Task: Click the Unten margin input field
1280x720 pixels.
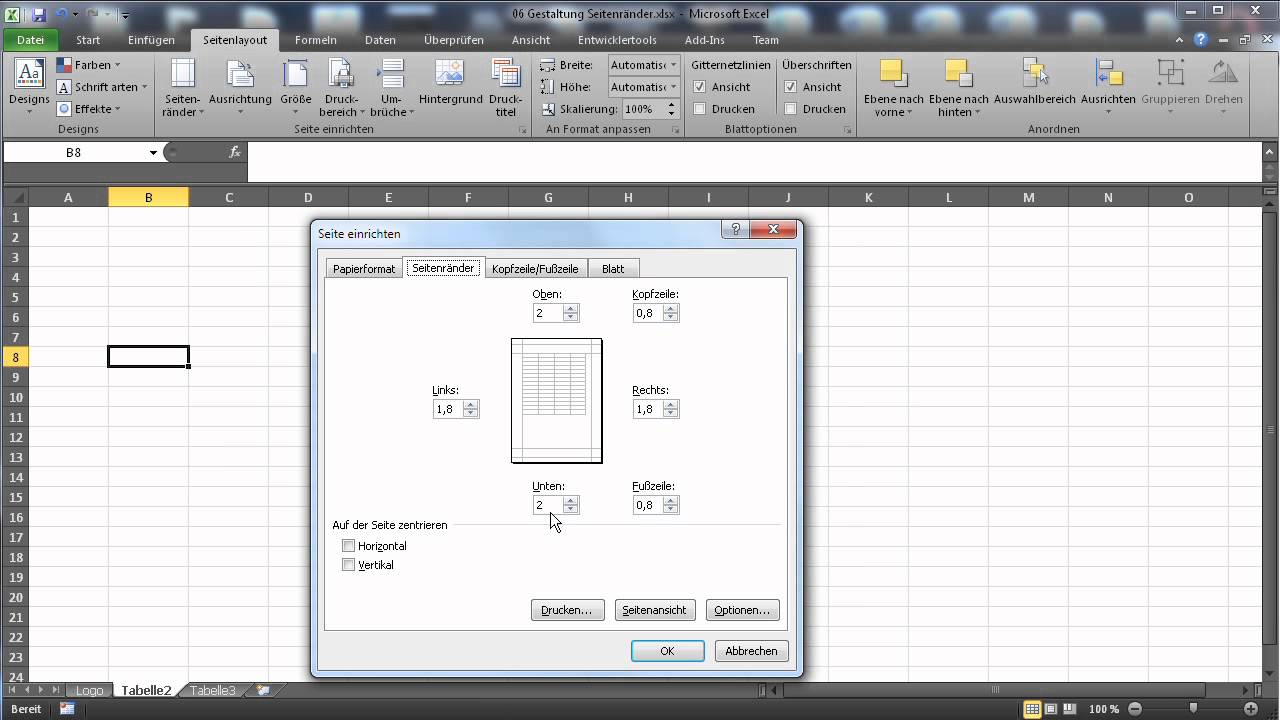Action: point(547,505)
